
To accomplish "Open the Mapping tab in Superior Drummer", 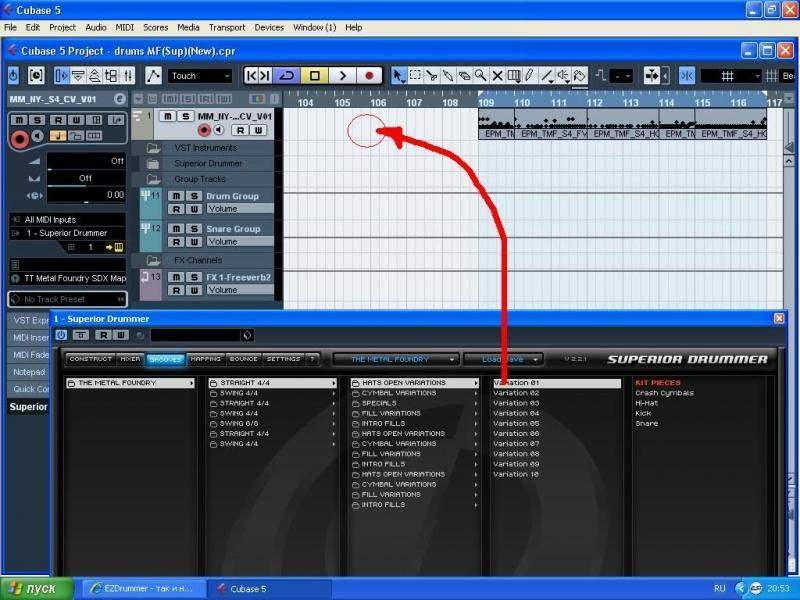I will click(206, 359).
